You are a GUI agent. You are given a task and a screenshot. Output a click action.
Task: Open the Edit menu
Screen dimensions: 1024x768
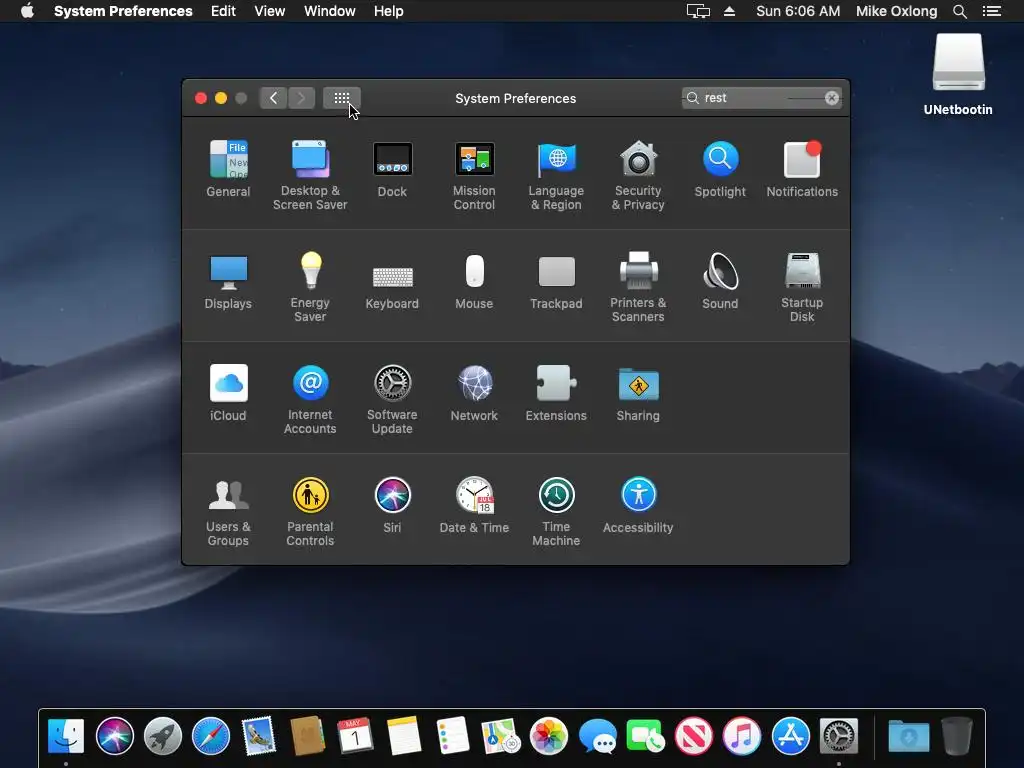click(x=223, y=11)
